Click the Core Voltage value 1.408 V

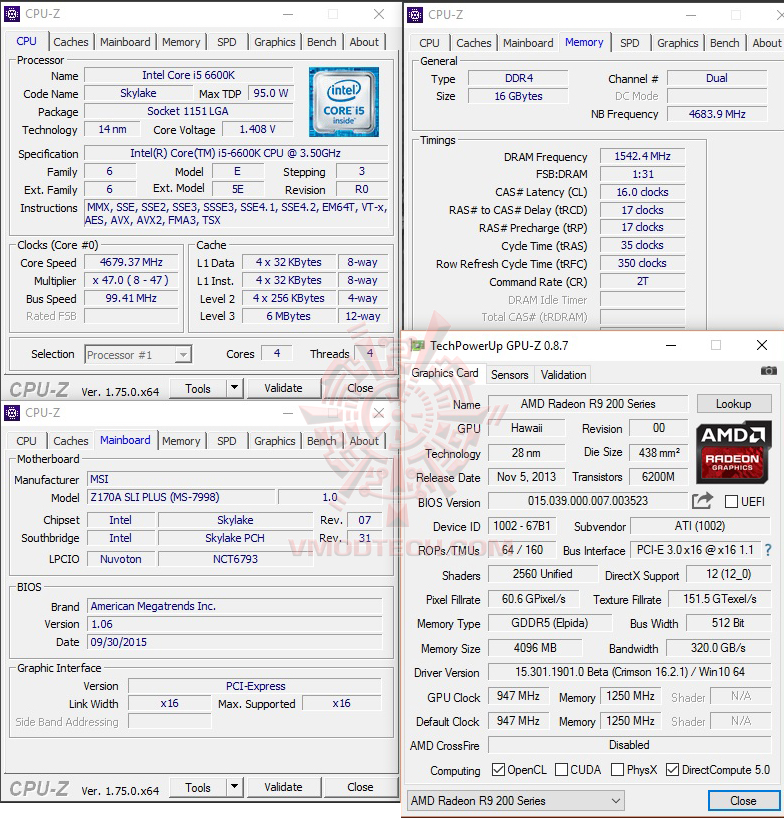[x=258, y=129]
